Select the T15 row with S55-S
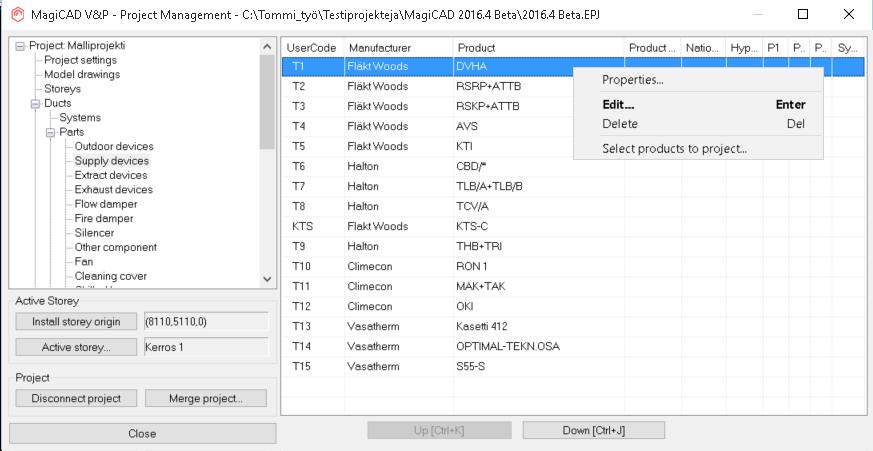Screen dimensions: 873x451 tap(574, 367)
